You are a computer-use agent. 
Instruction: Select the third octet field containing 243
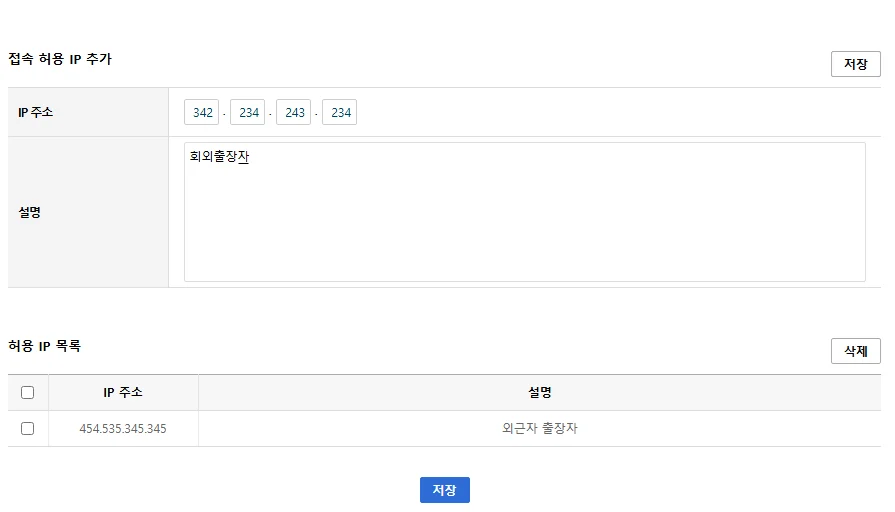pyautogui.click(x=294, y=113)
